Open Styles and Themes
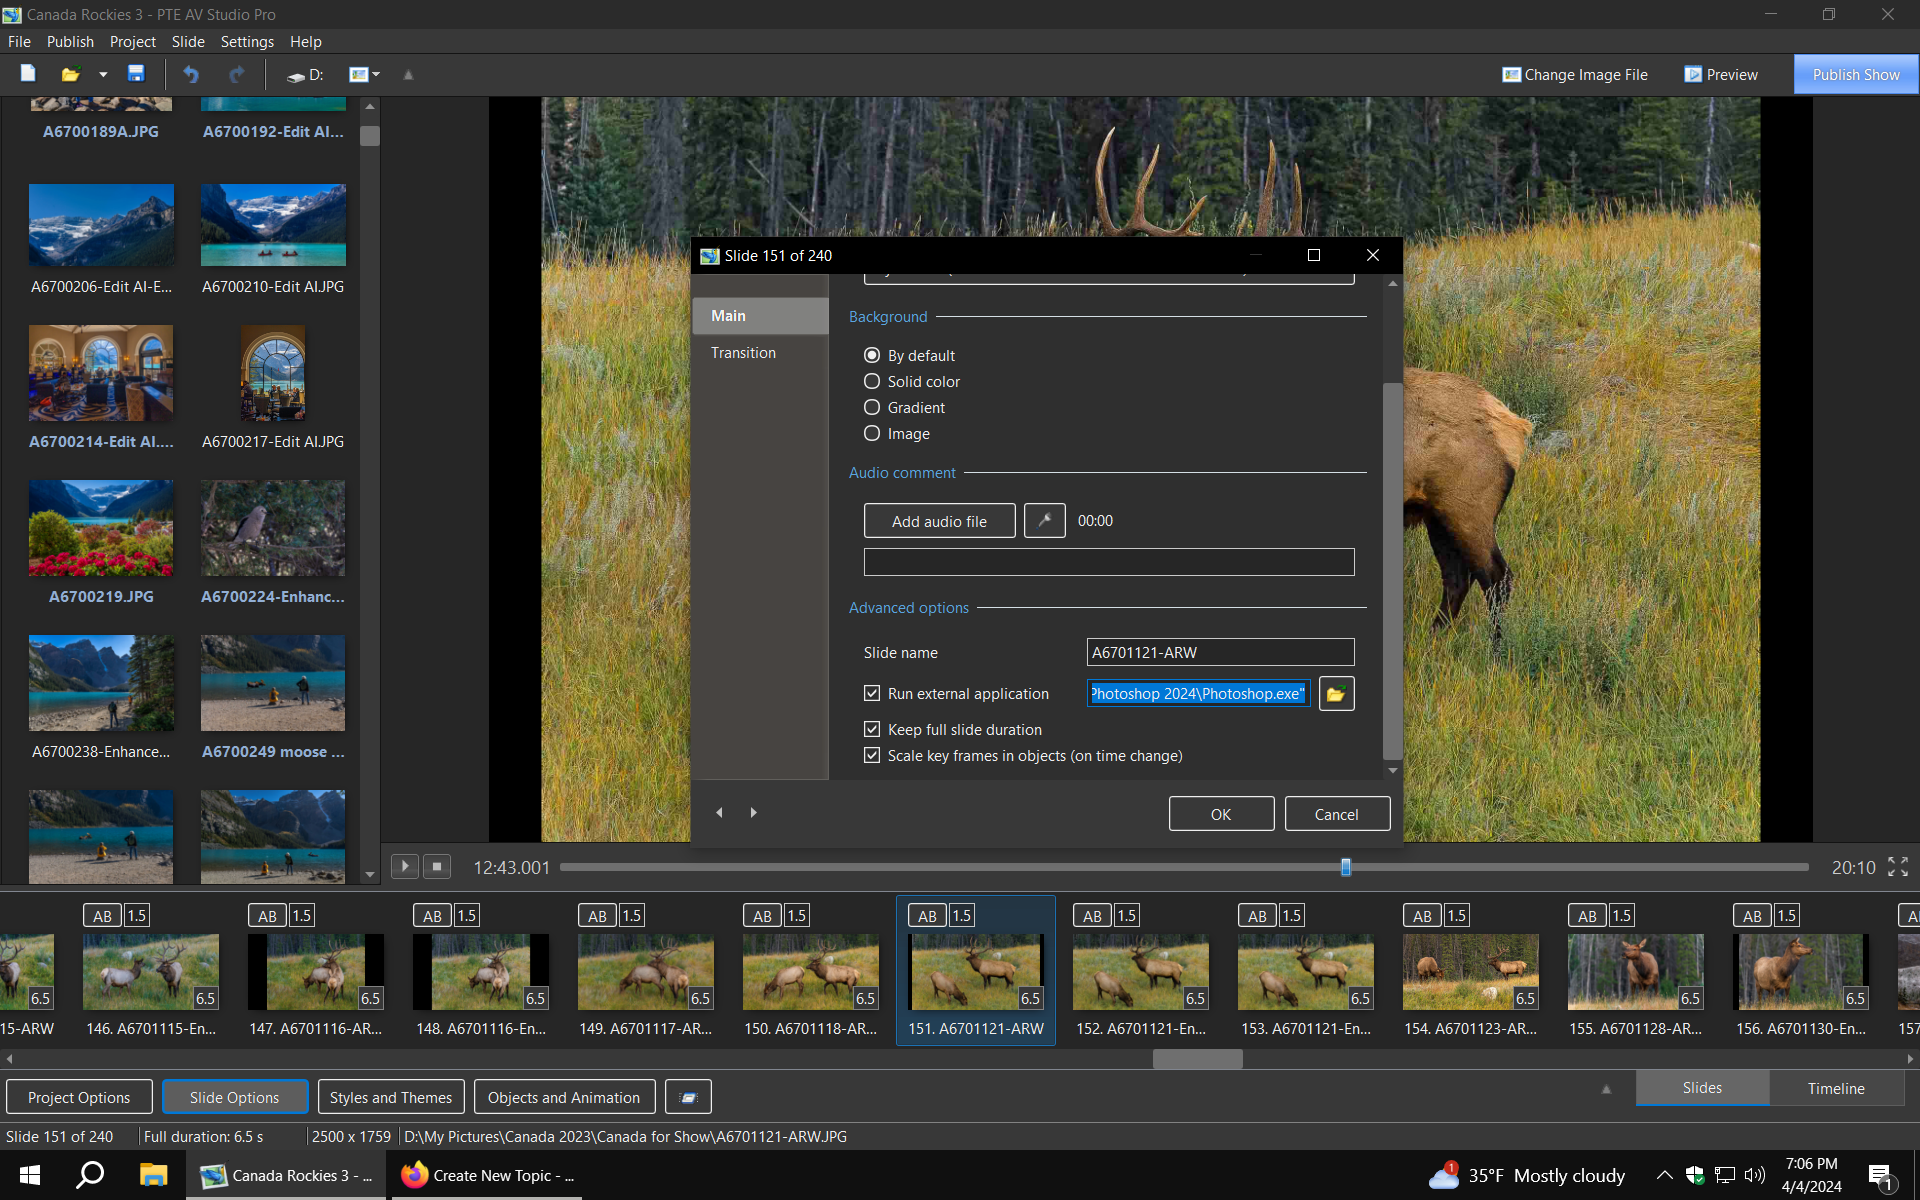This screenshot has height=1200, width=1920. 391,1097
